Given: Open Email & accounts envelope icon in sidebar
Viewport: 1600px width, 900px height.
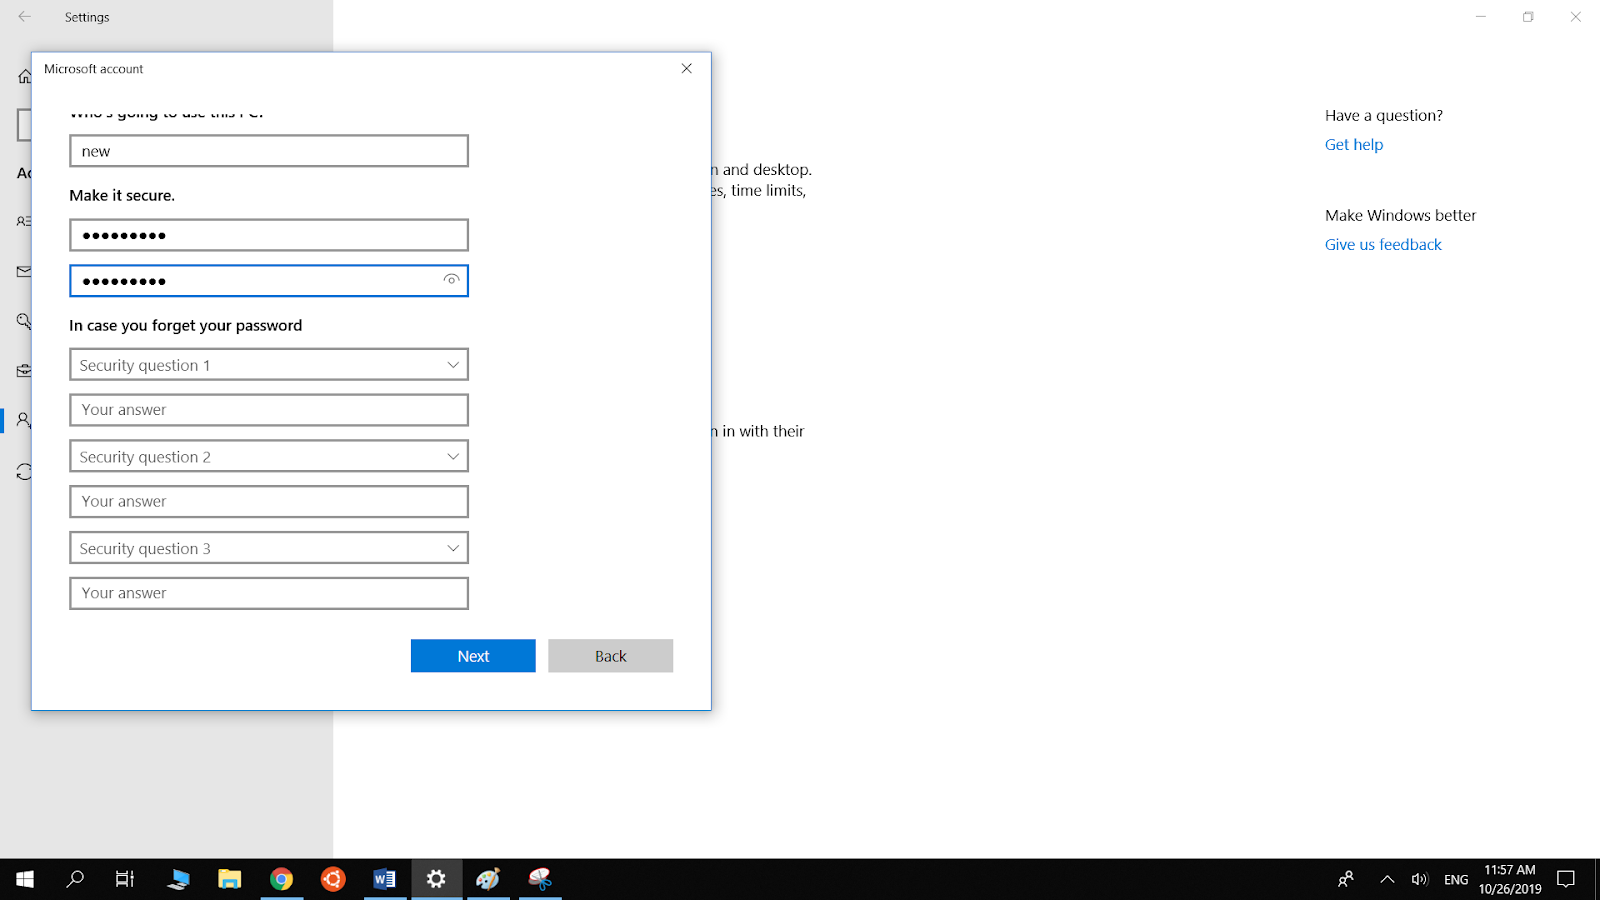Looking at the screenshot, I should [24, 271].
